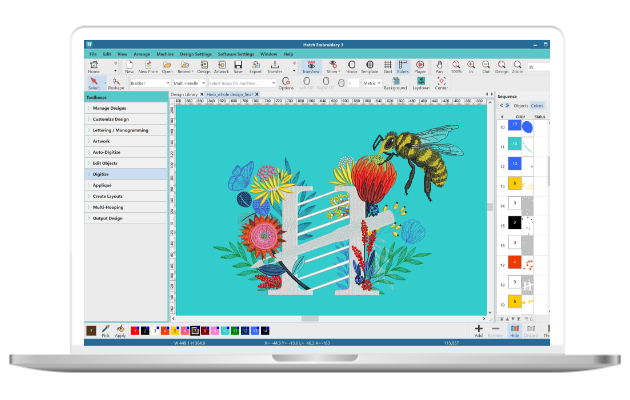Click the Pick color tool

pos(106,329)
